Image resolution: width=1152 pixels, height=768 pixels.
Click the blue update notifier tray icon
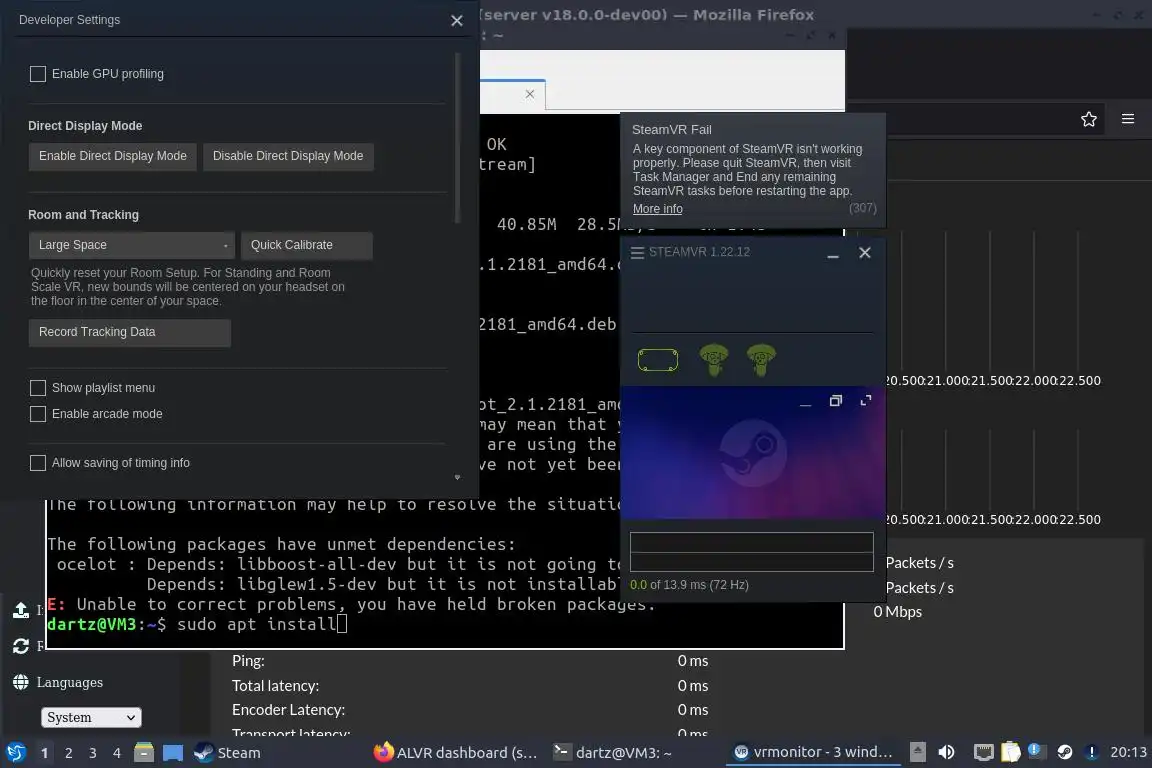(x=1035, y=750)
